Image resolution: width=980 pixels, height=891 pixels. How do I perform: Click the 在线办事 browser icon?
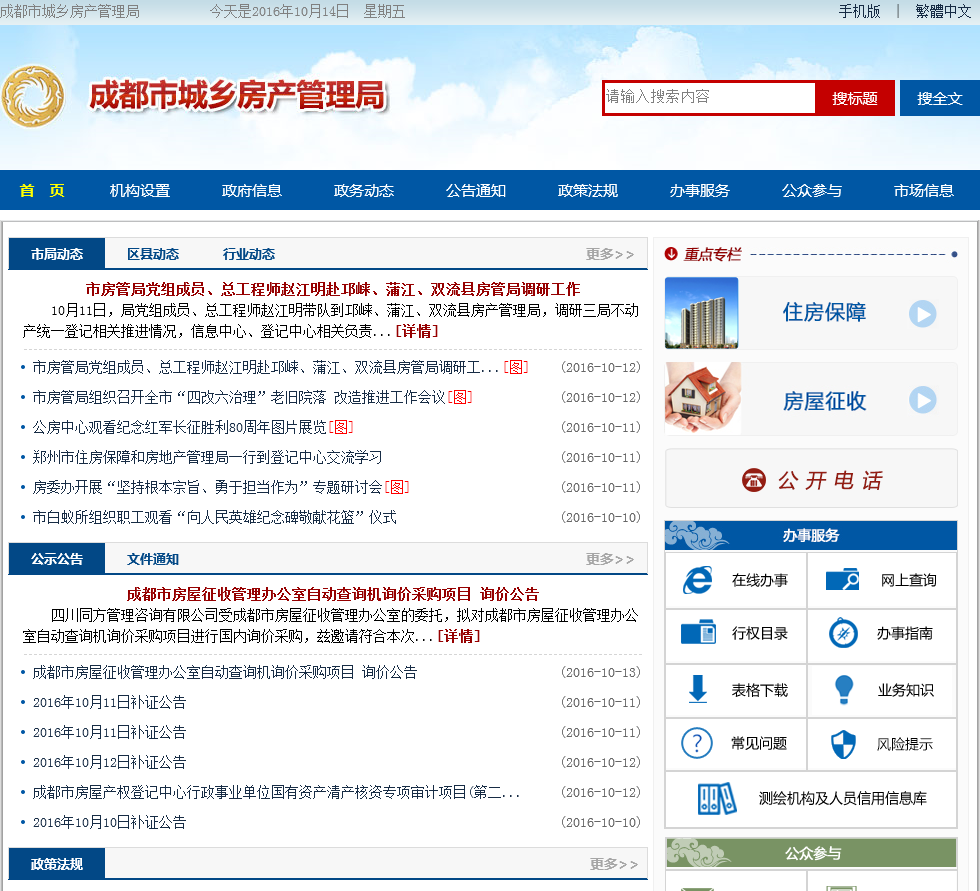tap(697, 580)
